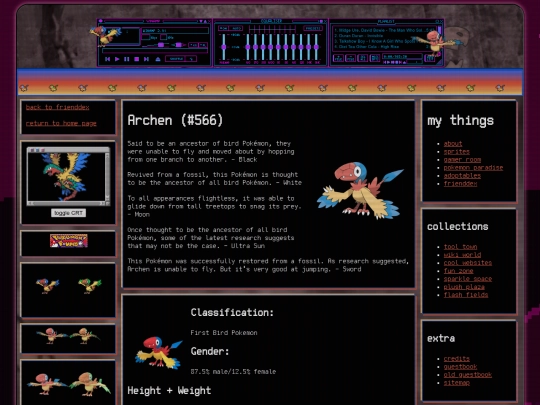Click the 60 Hz equalizer band slider

point(248,47)
